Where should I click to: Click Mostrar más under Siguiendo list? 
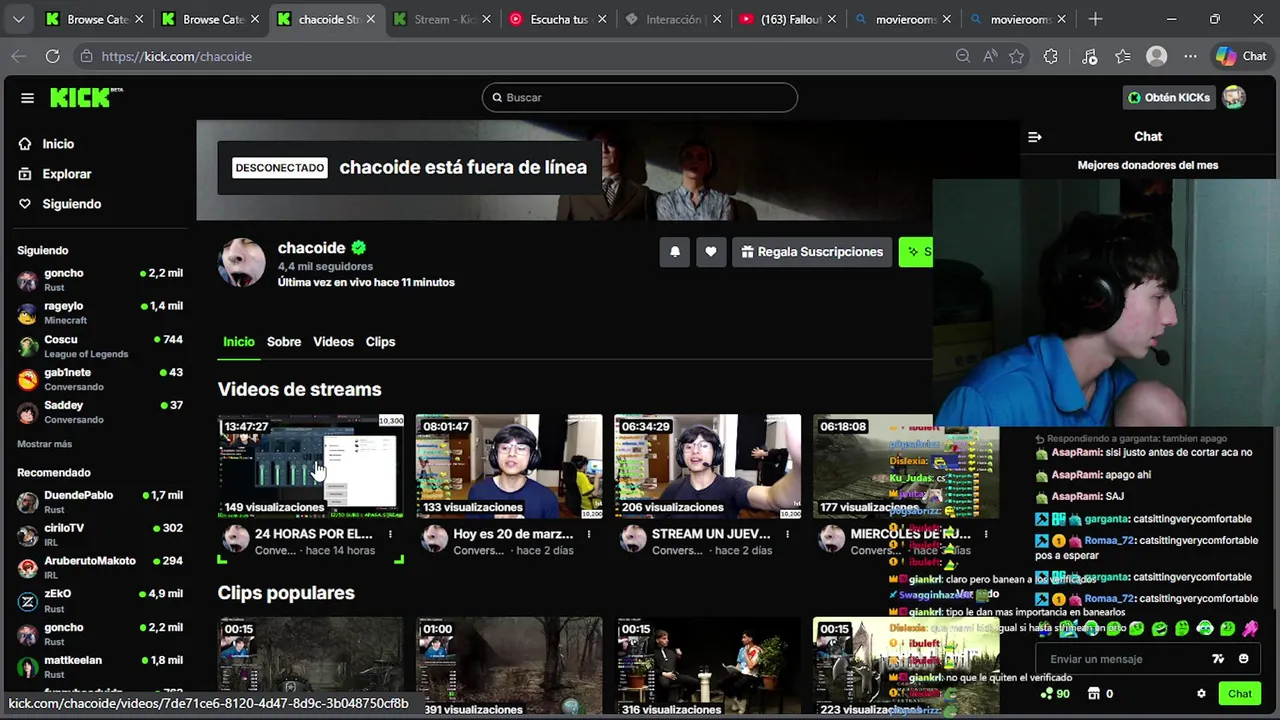pos(44,444)
